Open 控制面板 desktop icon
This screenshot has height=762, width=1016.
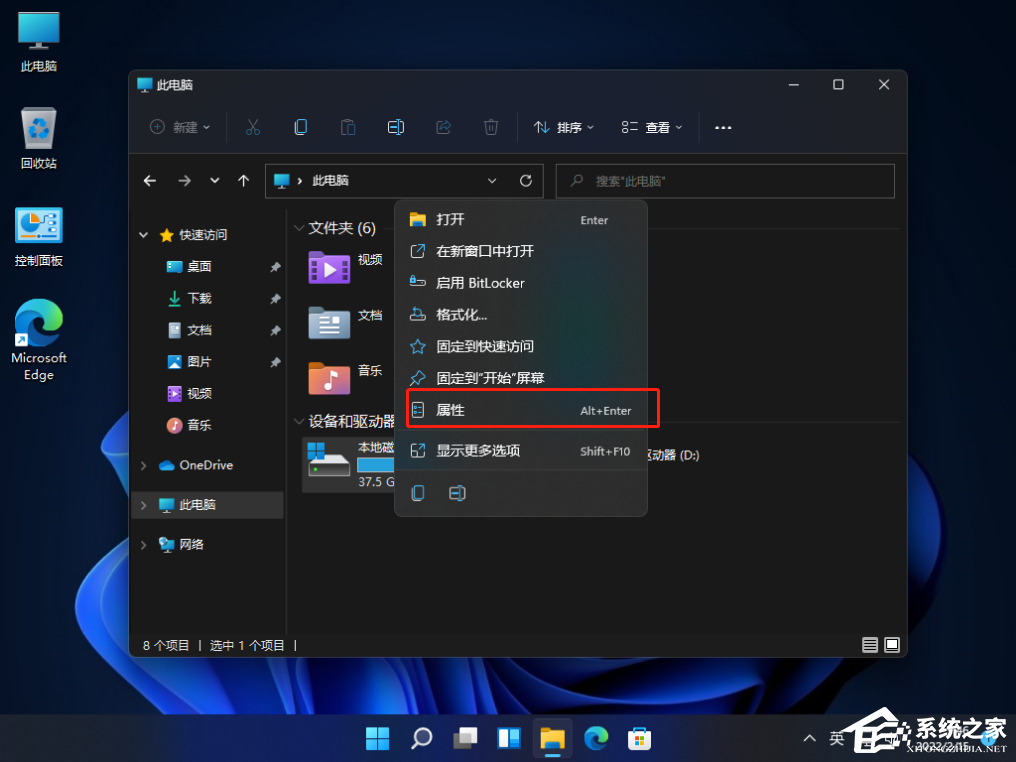pos(39,237)
